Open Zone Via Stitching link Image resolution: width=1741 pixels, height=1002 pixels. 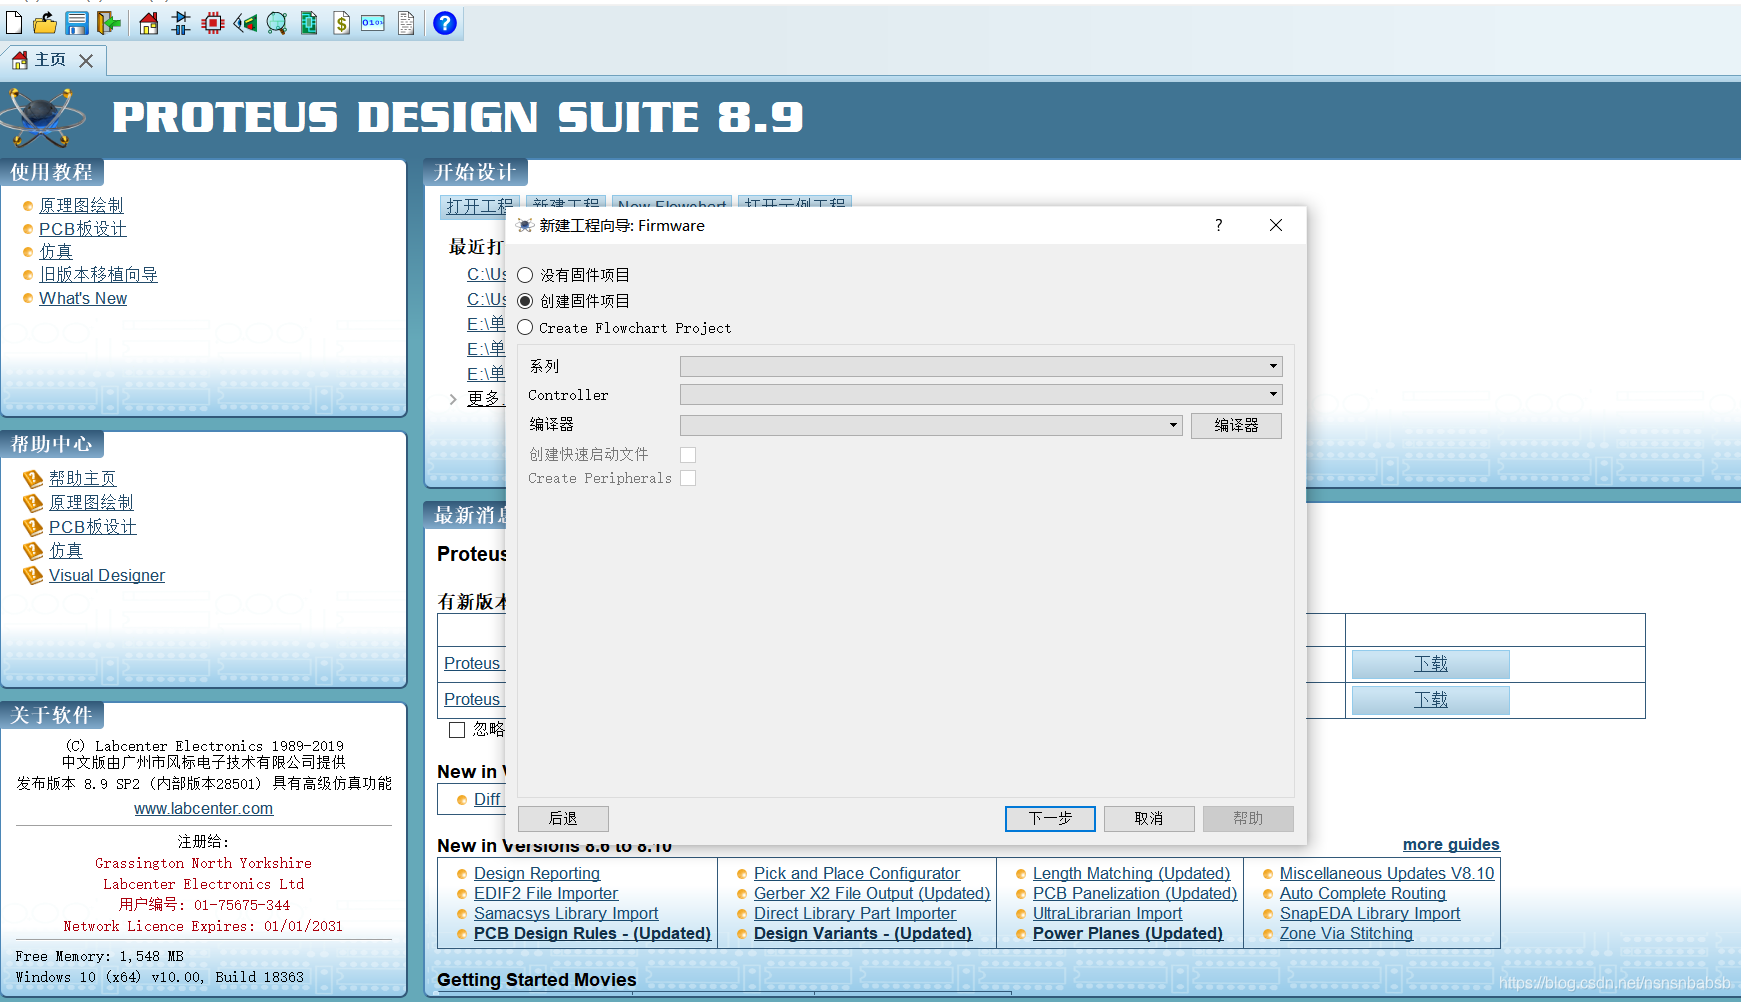tap(1346, 933)
